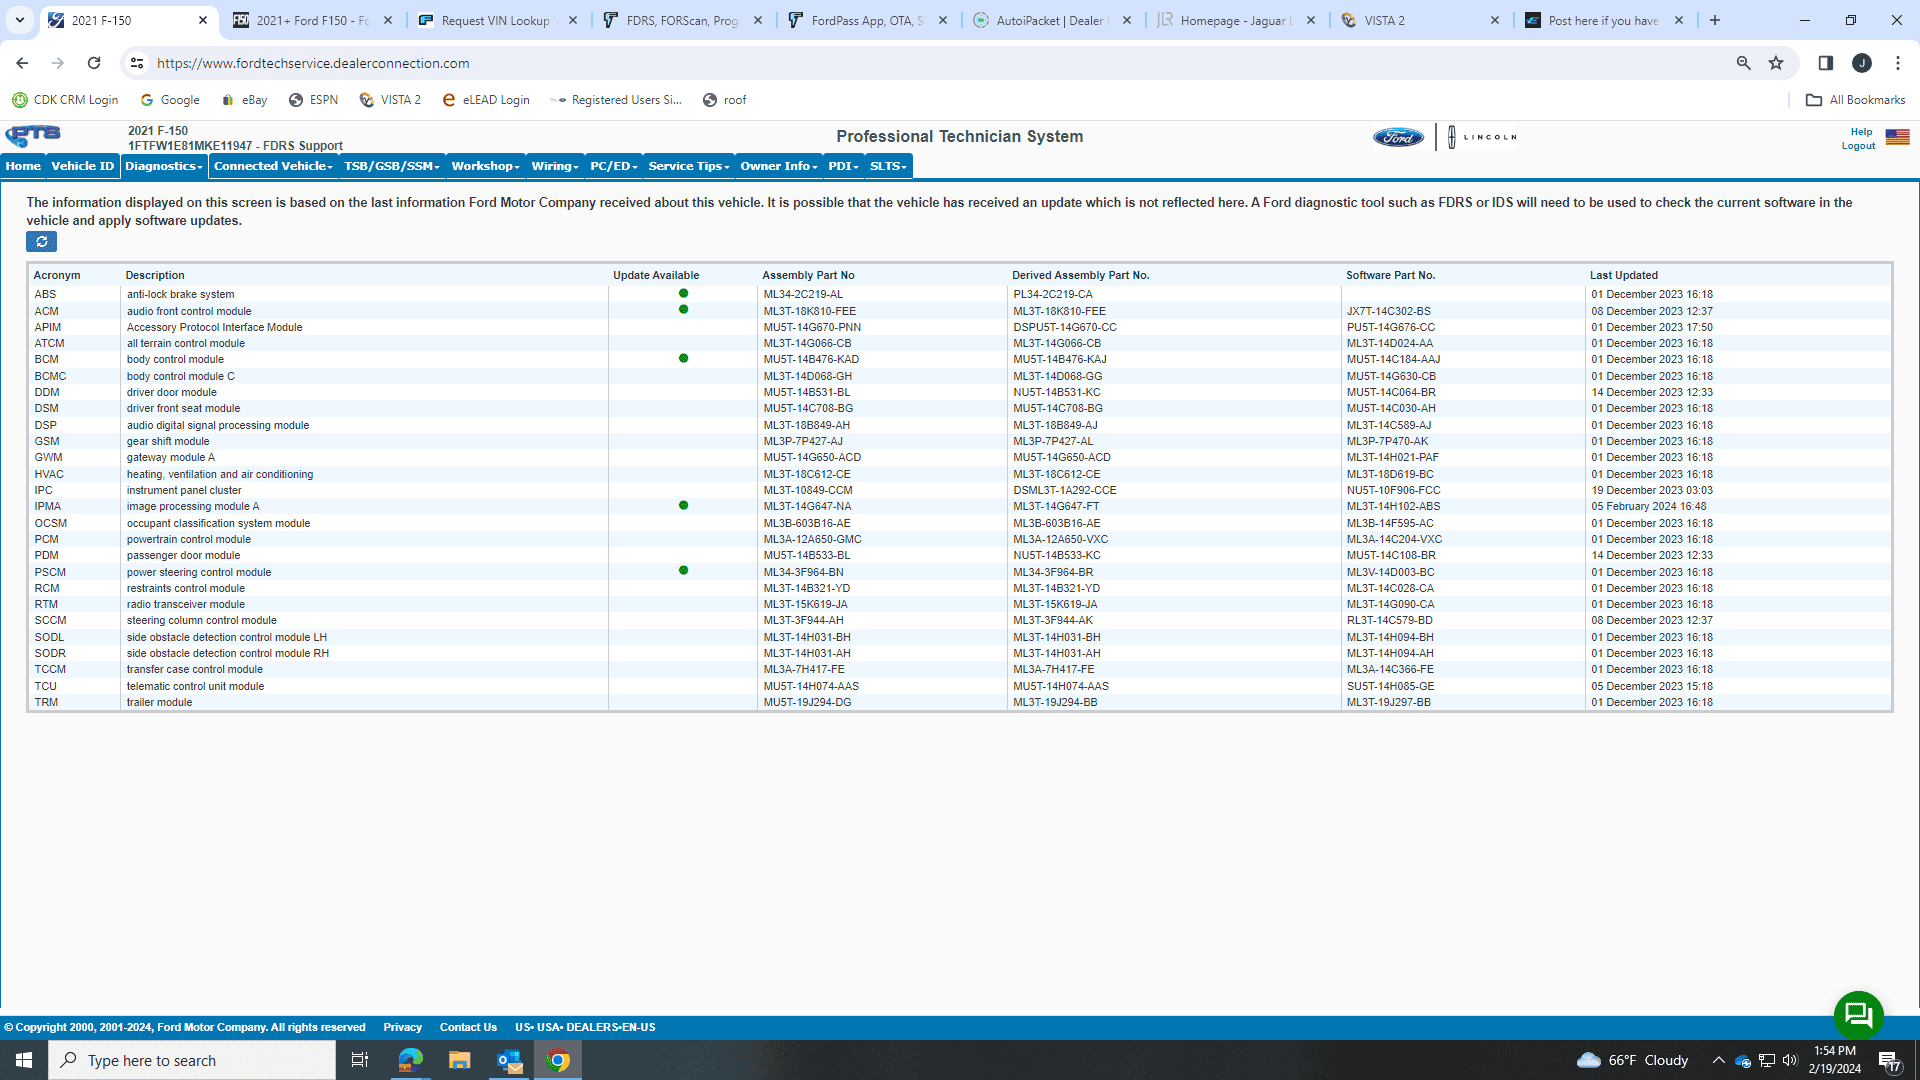Open the Contact Us footer link
The height and width of the screenshot is (1080, 1920).
point(468,1027)
